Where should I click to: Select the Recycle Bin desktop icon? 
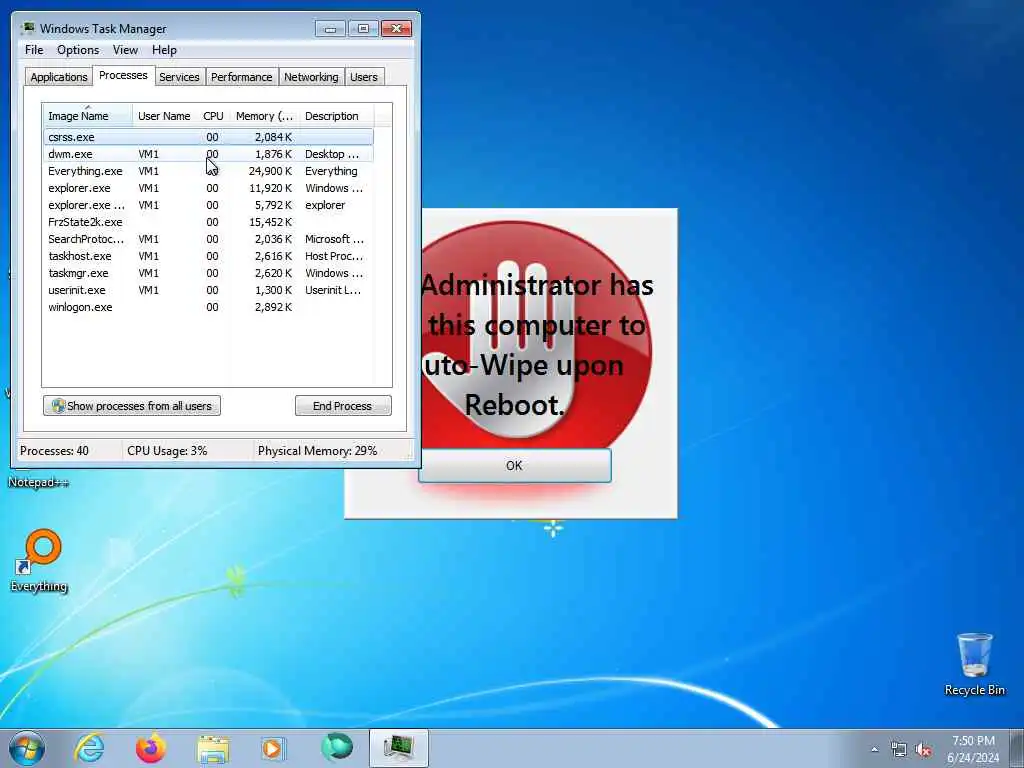(974, 664)
